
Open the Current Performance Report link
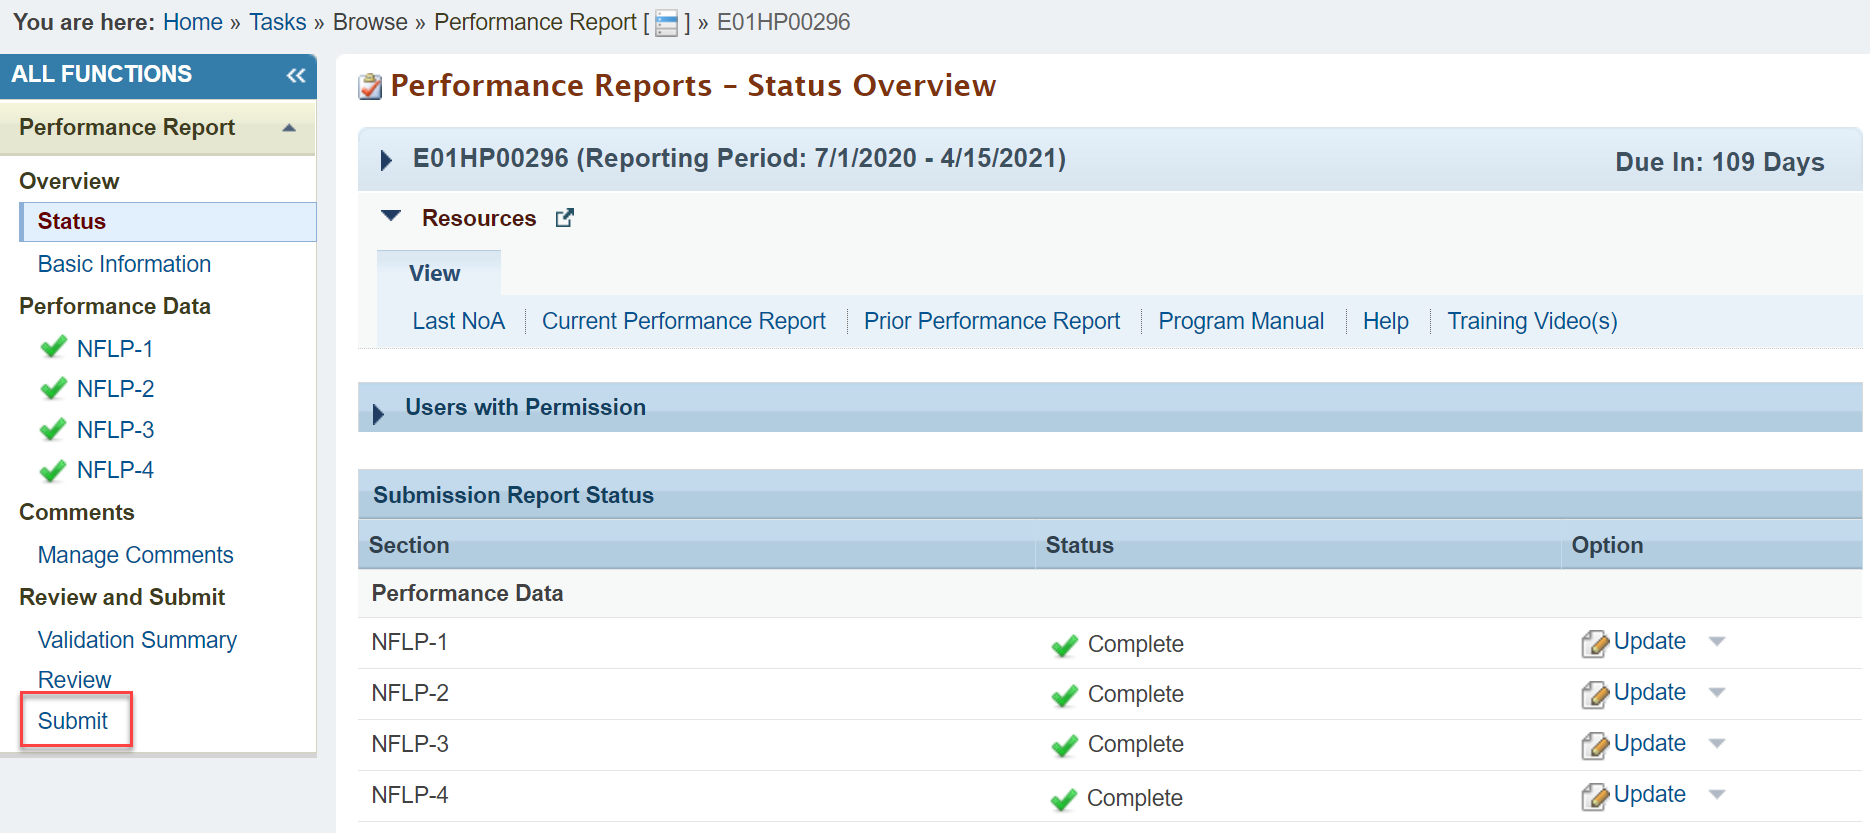coord(684,321)
